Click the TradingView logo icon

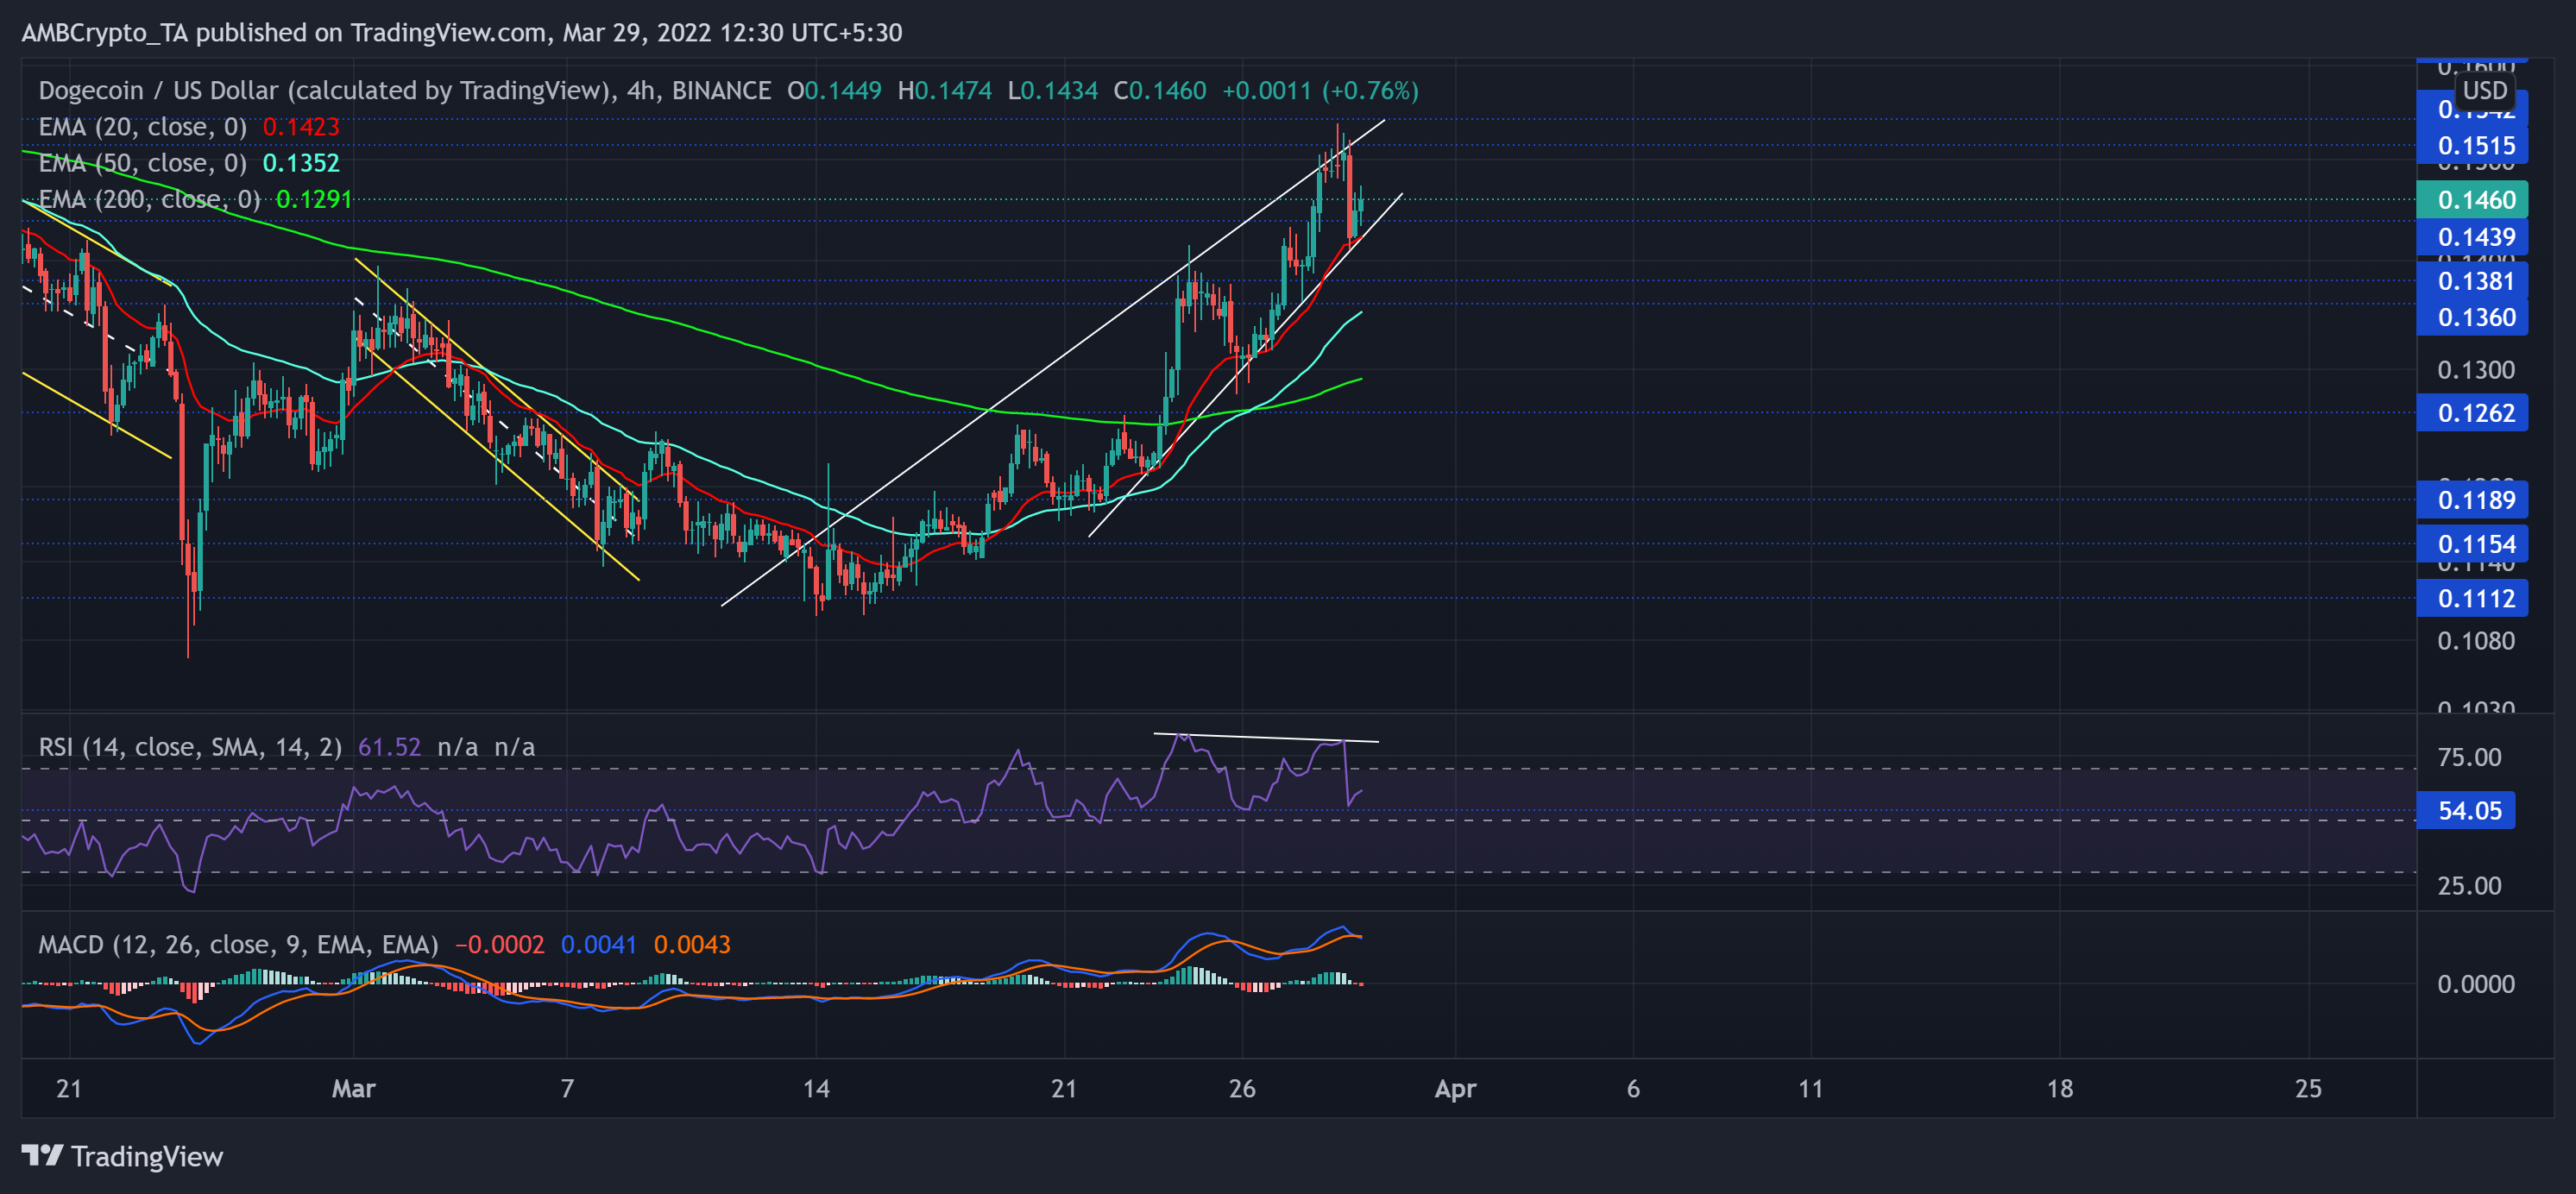click(42, 1155)
